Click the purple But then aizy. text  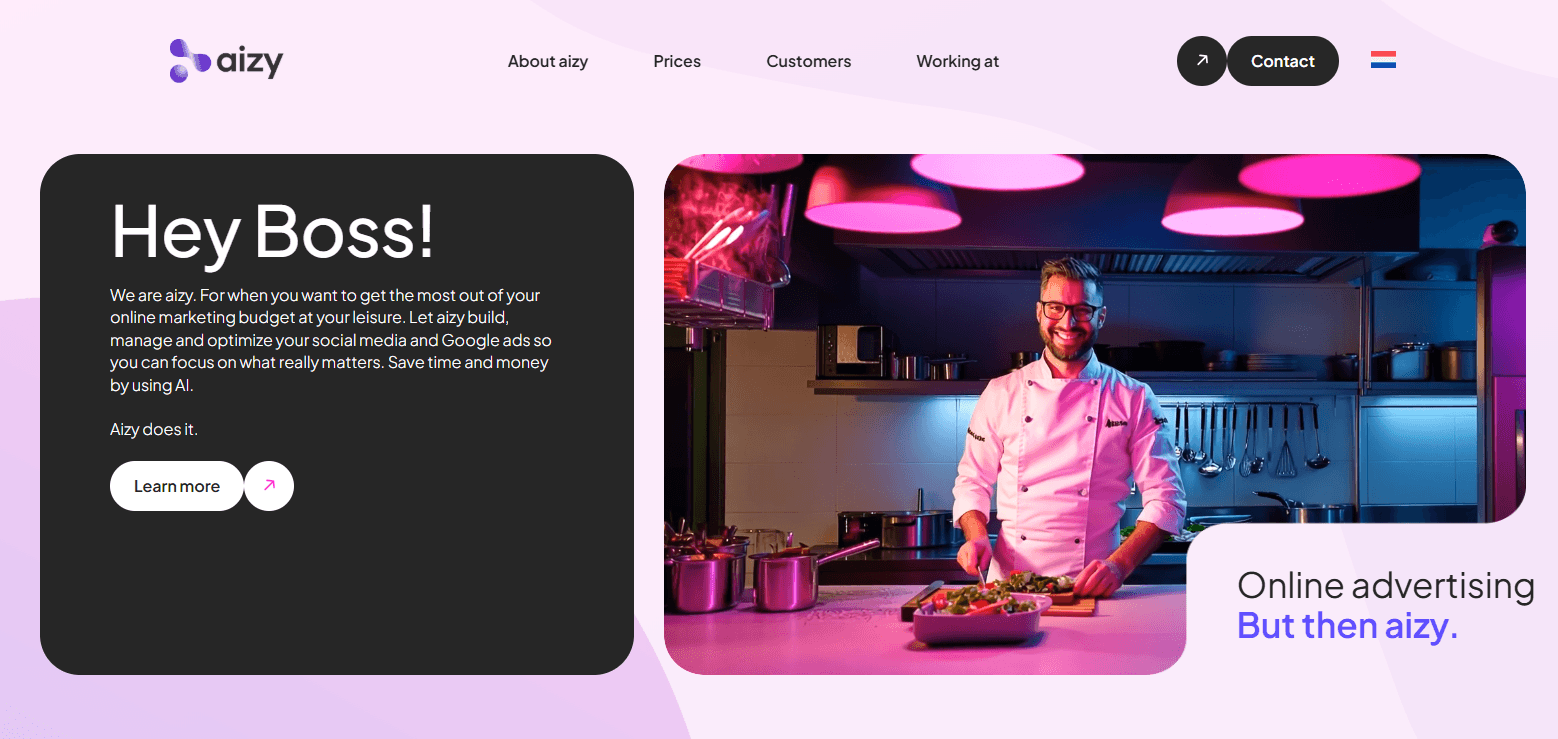click(1348, 626)
